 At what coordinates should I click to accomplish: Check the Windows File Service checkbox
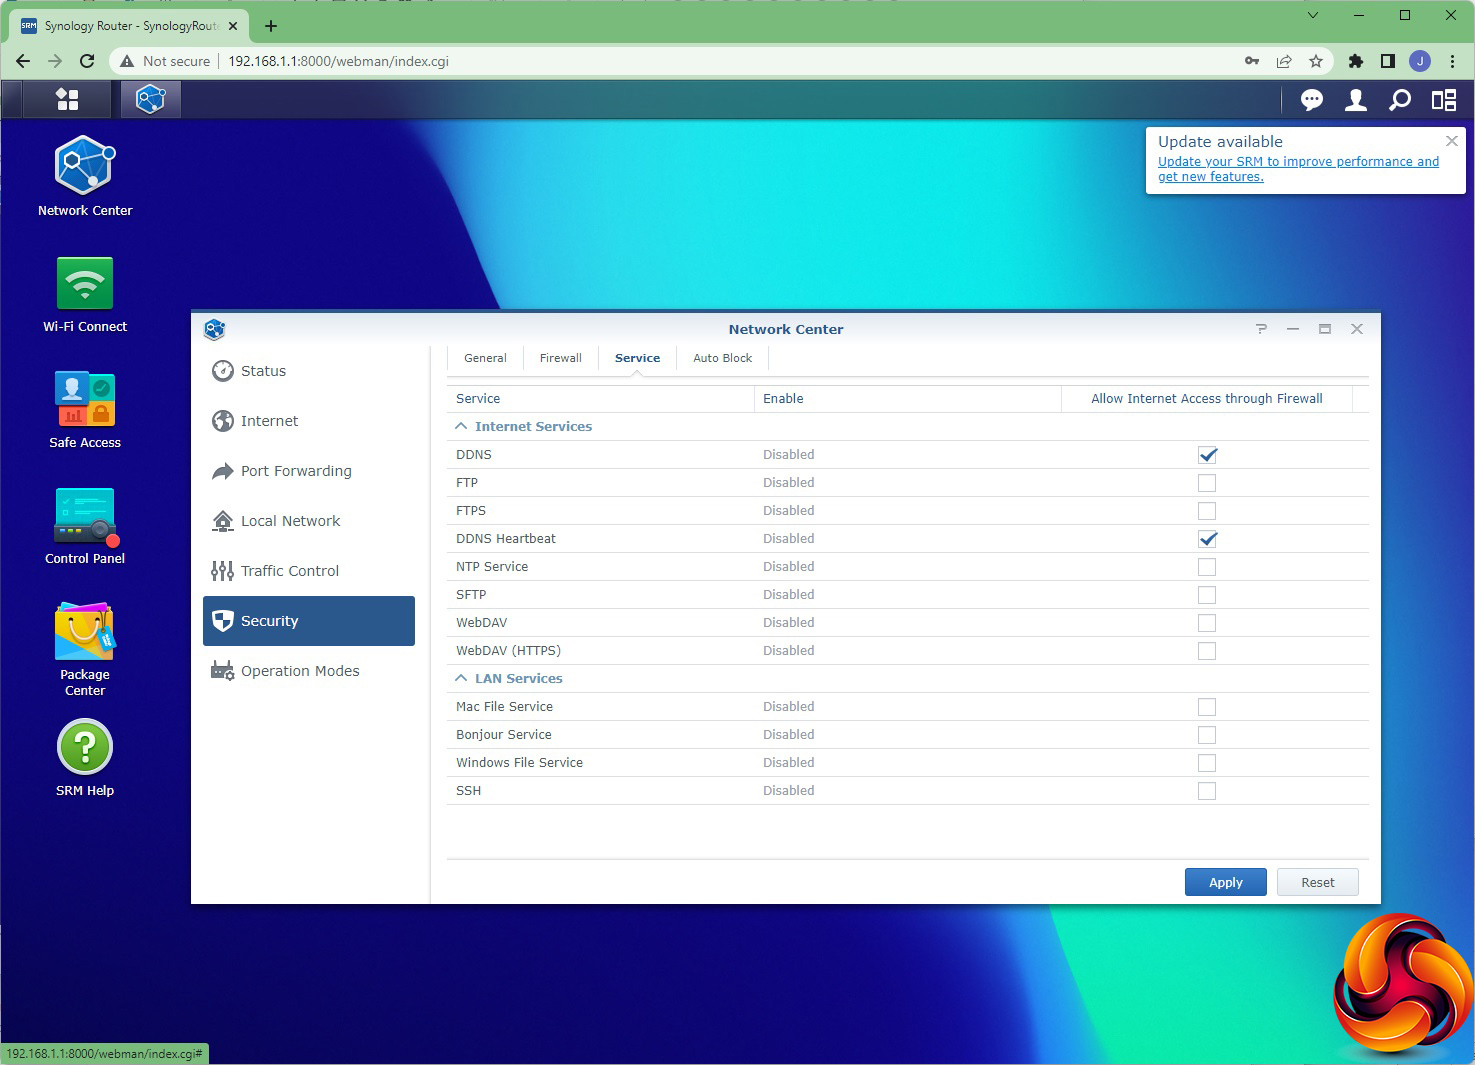[1207, 763]
